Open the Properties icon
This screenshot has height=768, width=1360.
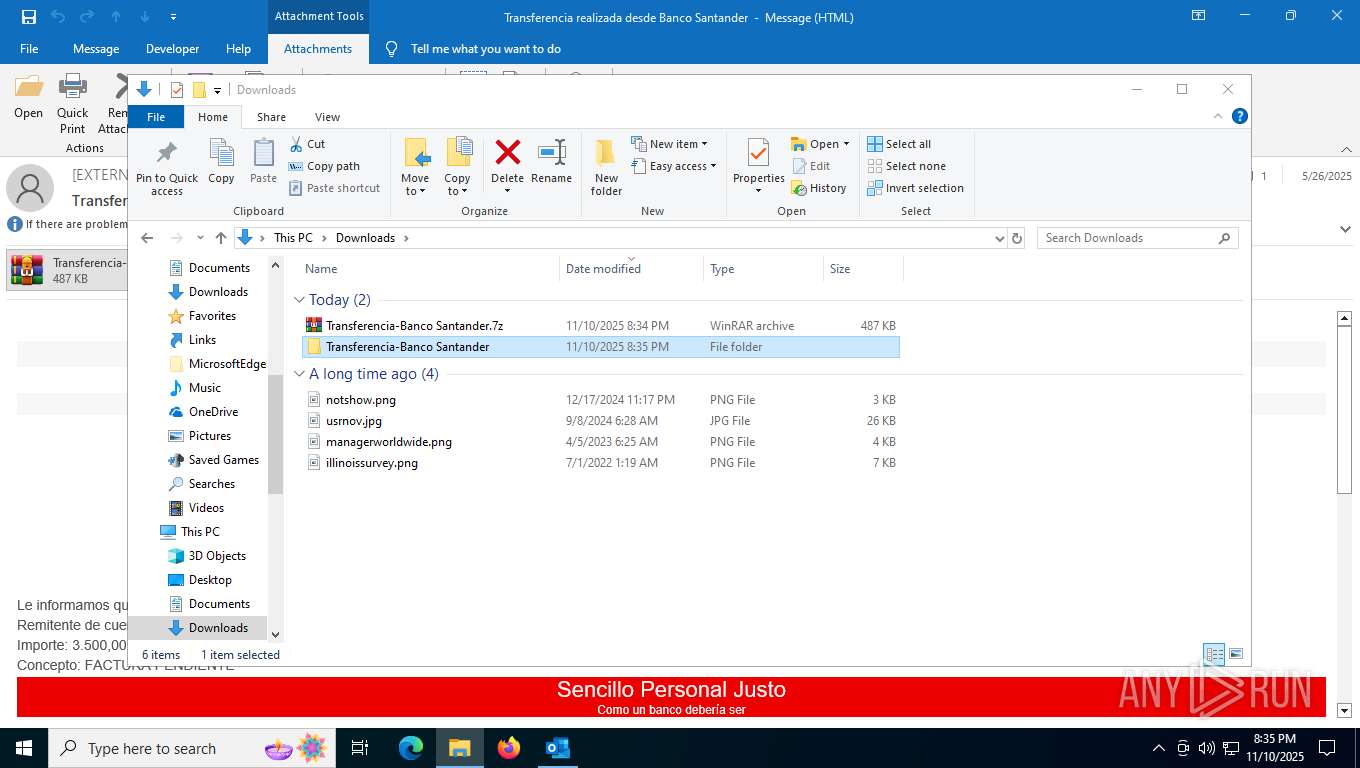[758, 153]
